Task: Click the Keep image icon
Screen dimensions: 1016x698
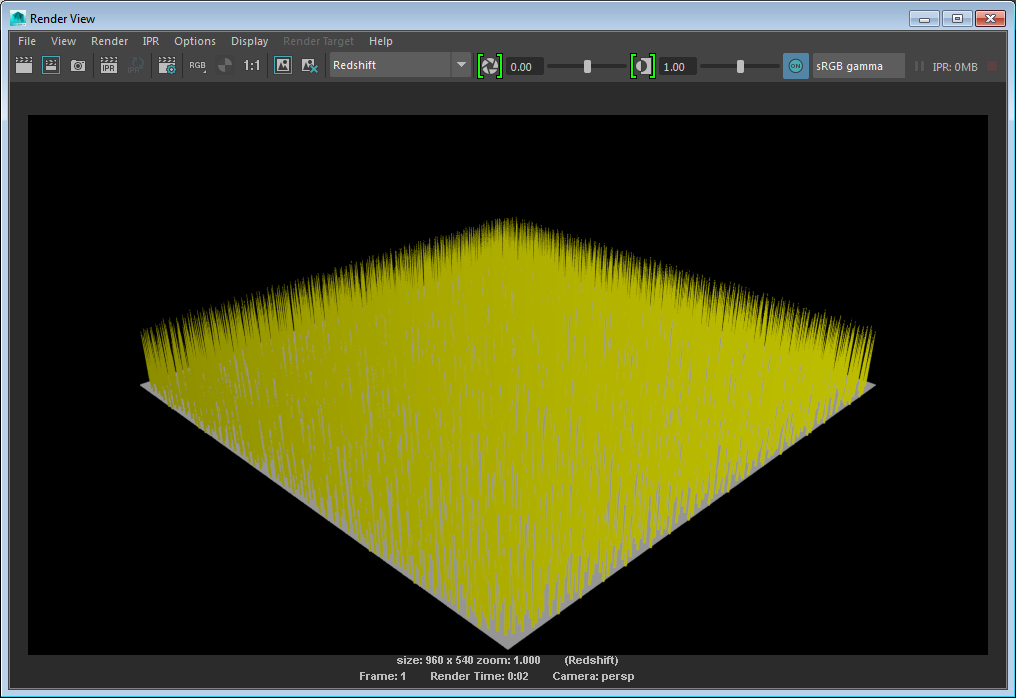Action: click(283, 66)
